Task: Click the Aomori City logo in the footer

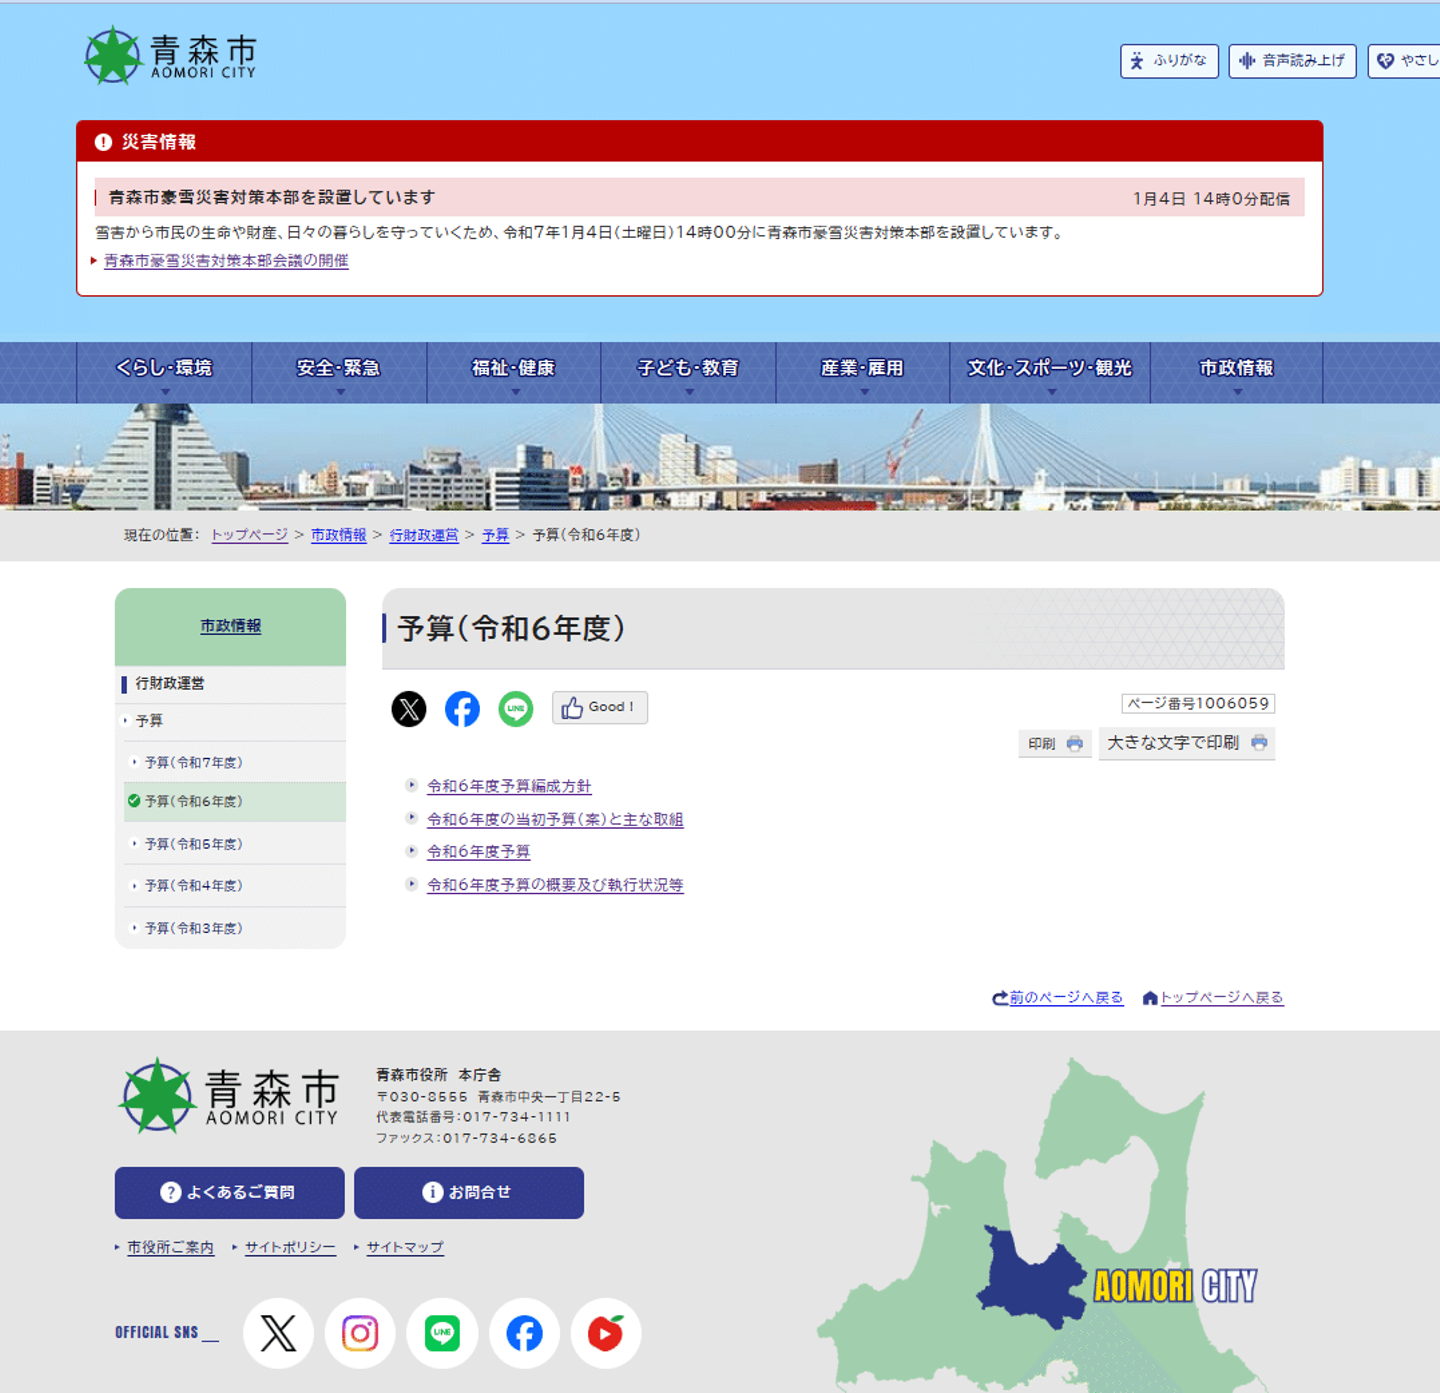Action: [228, 1096]
